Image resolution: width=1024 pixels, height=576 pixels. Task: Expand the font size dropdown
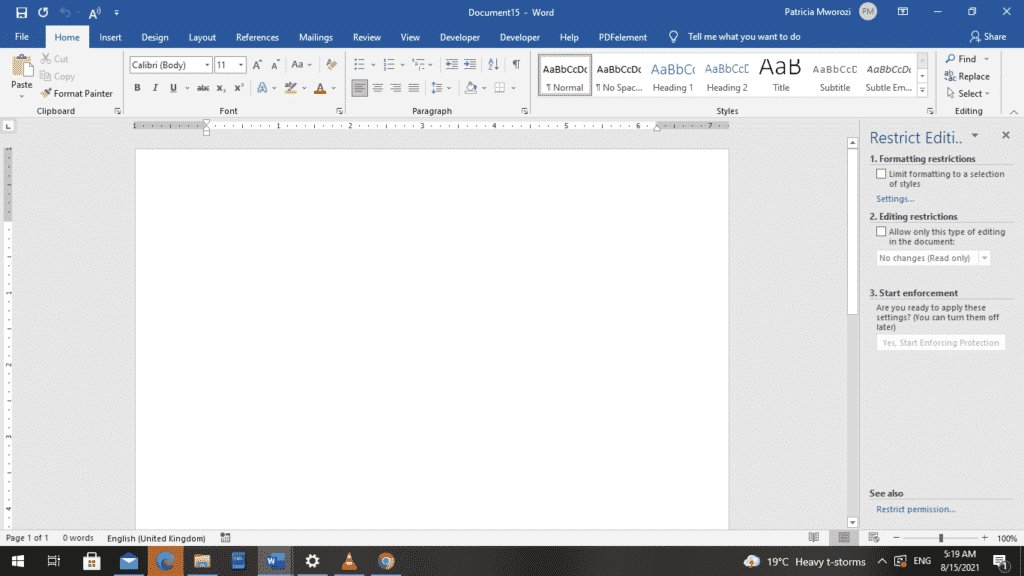click(x=241, y=65)
